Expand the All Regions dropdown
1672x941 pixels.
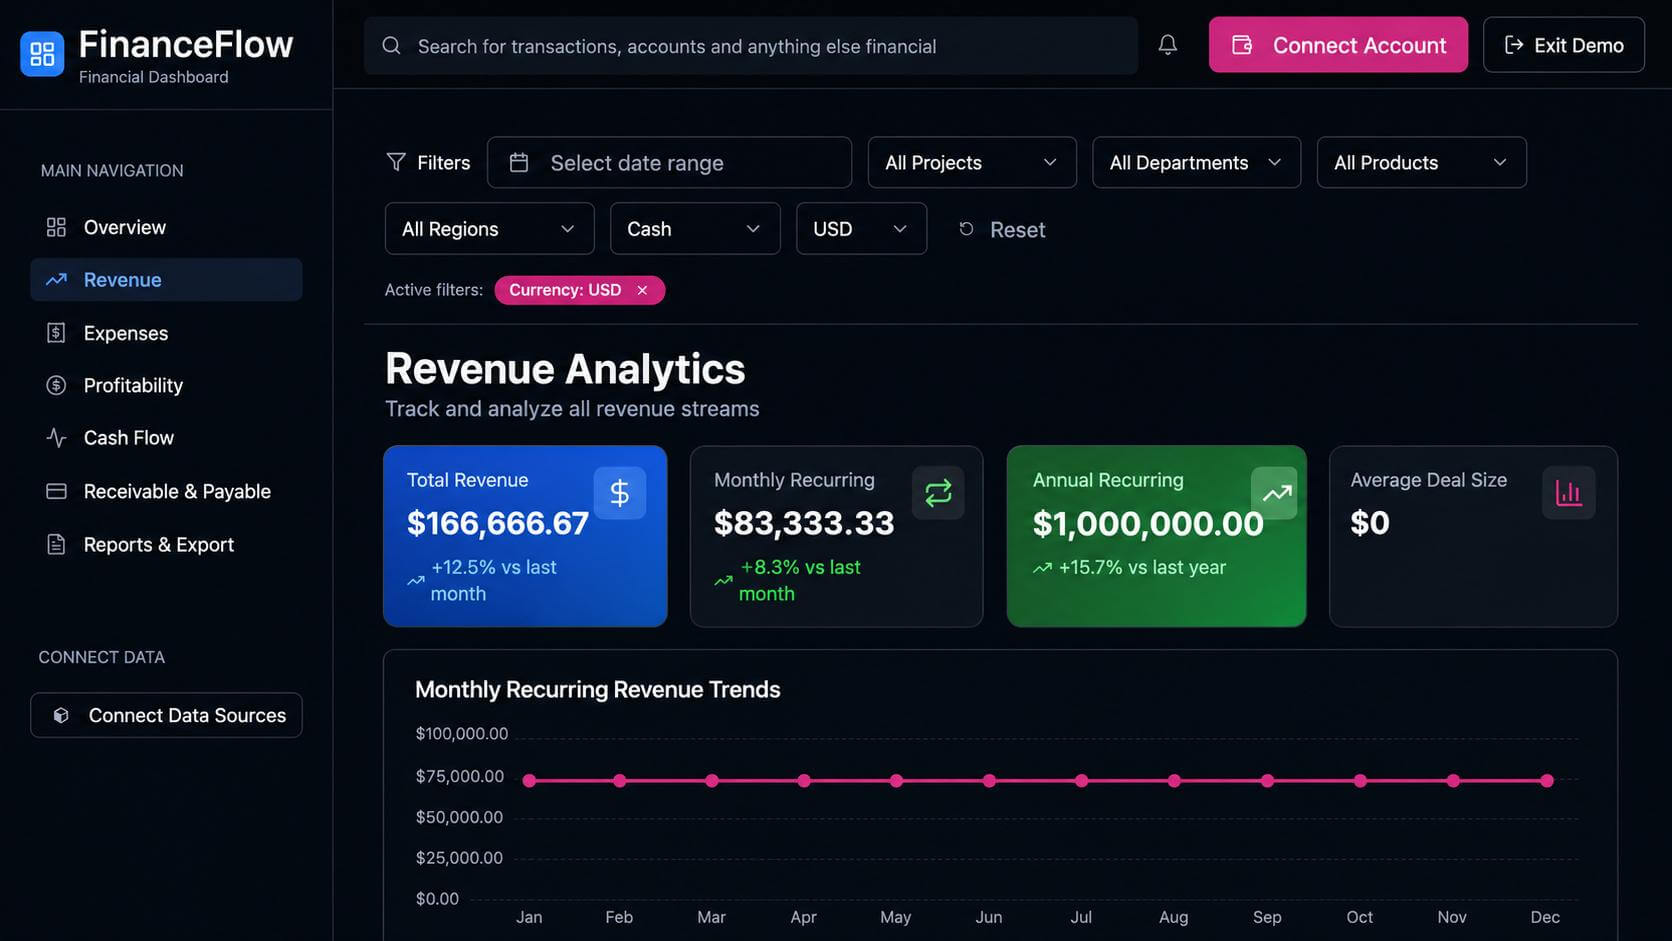click(489, 229)
